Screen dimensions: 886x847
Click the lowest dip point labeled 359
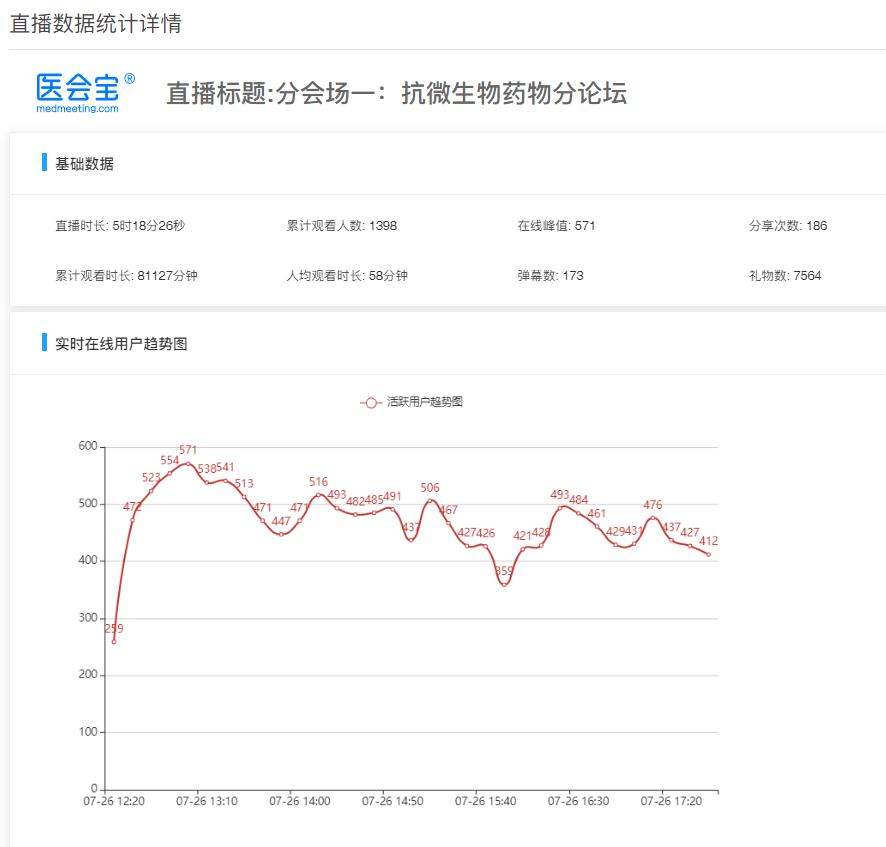[x=504, y=585]
